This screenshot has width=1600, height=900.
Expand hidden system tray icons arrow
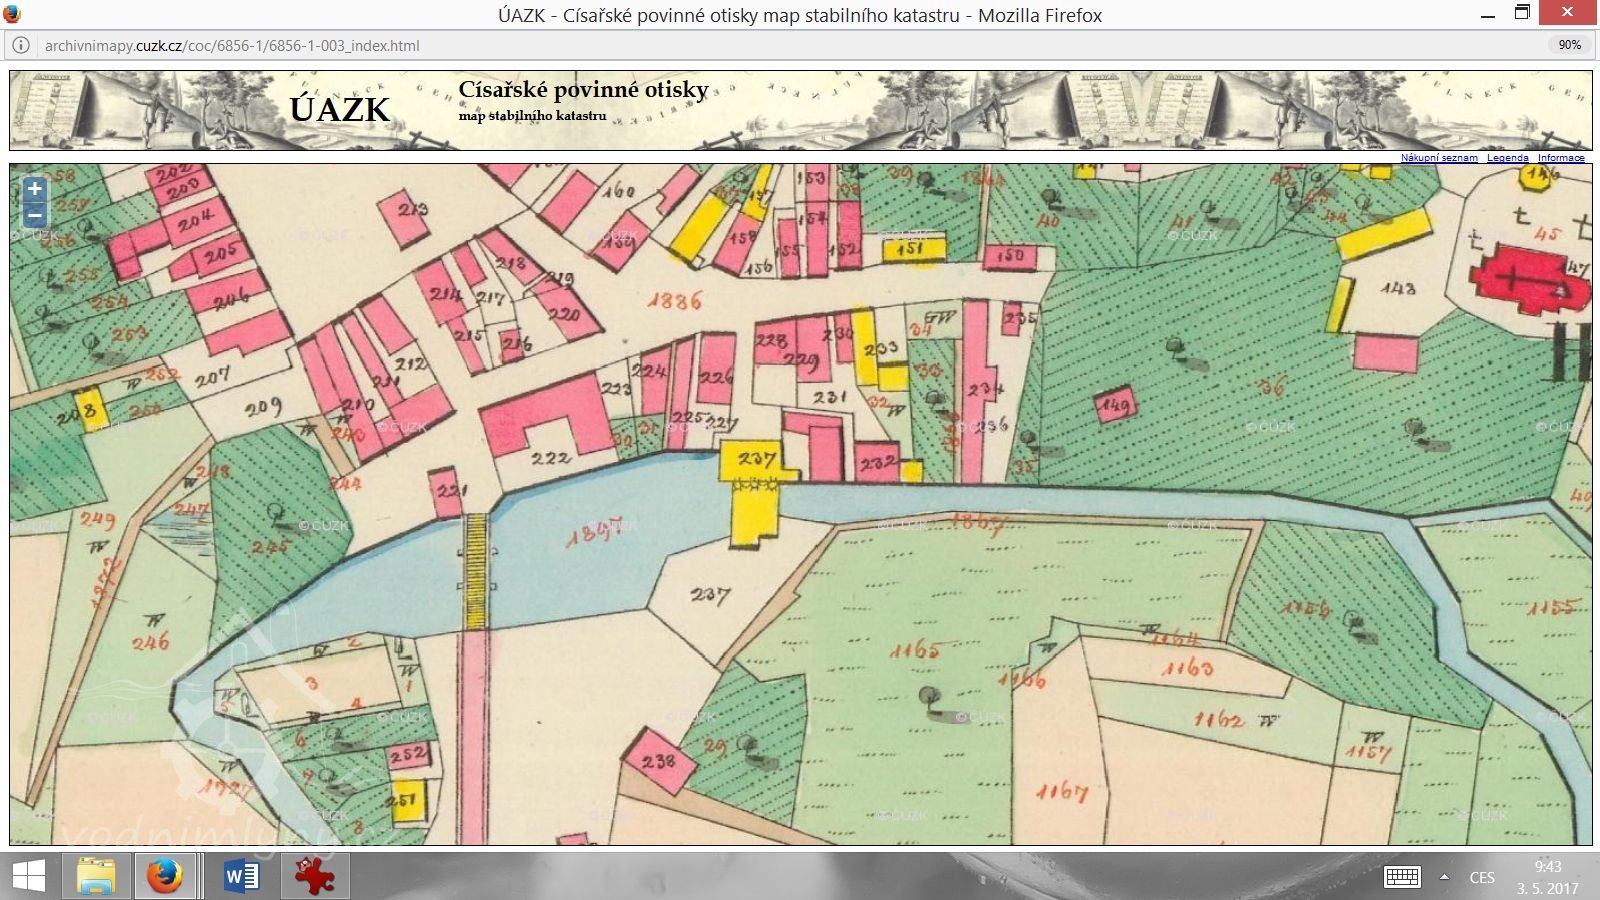[x=1444, y=877]
